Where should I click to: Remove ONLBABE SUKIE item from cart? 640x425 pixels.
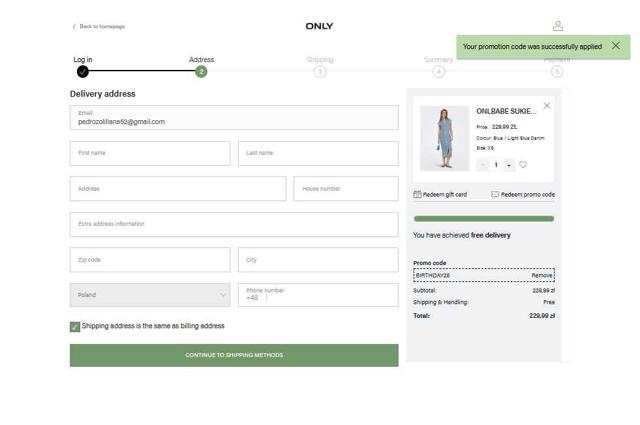pos(547,106)
